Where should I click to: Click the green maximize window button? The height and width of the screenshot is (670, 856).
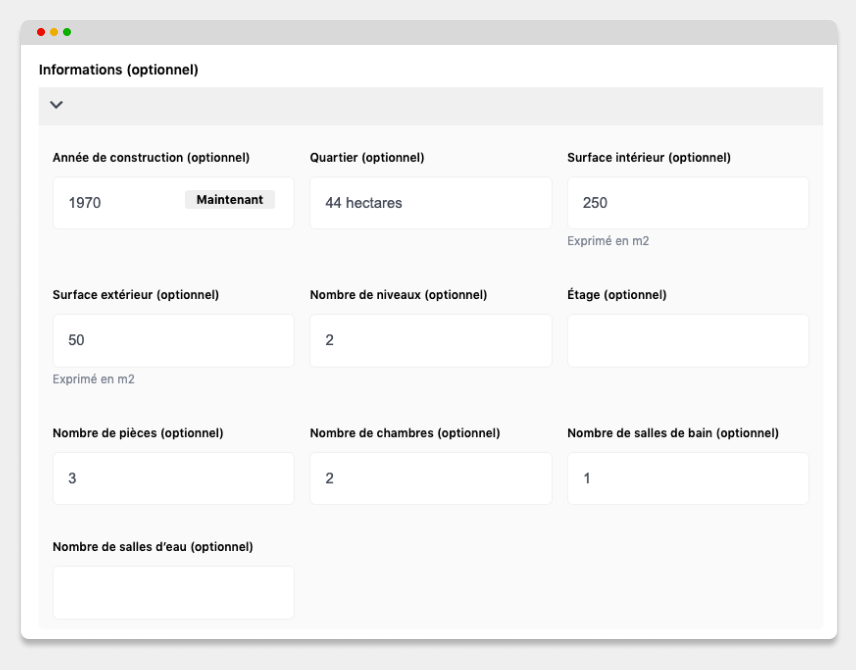[x=67, y=32]
